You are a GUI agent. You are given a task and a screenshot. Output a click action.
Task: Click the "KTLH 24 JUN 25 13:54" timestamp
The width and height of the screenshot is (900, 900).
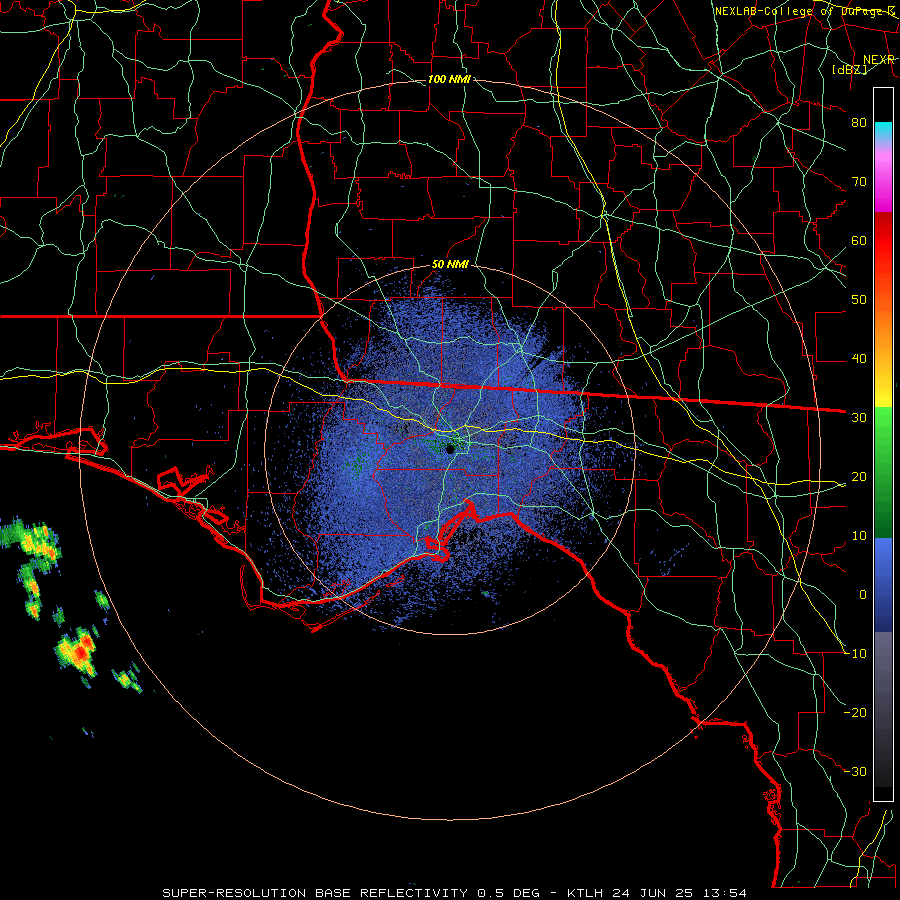coord(657,893)
